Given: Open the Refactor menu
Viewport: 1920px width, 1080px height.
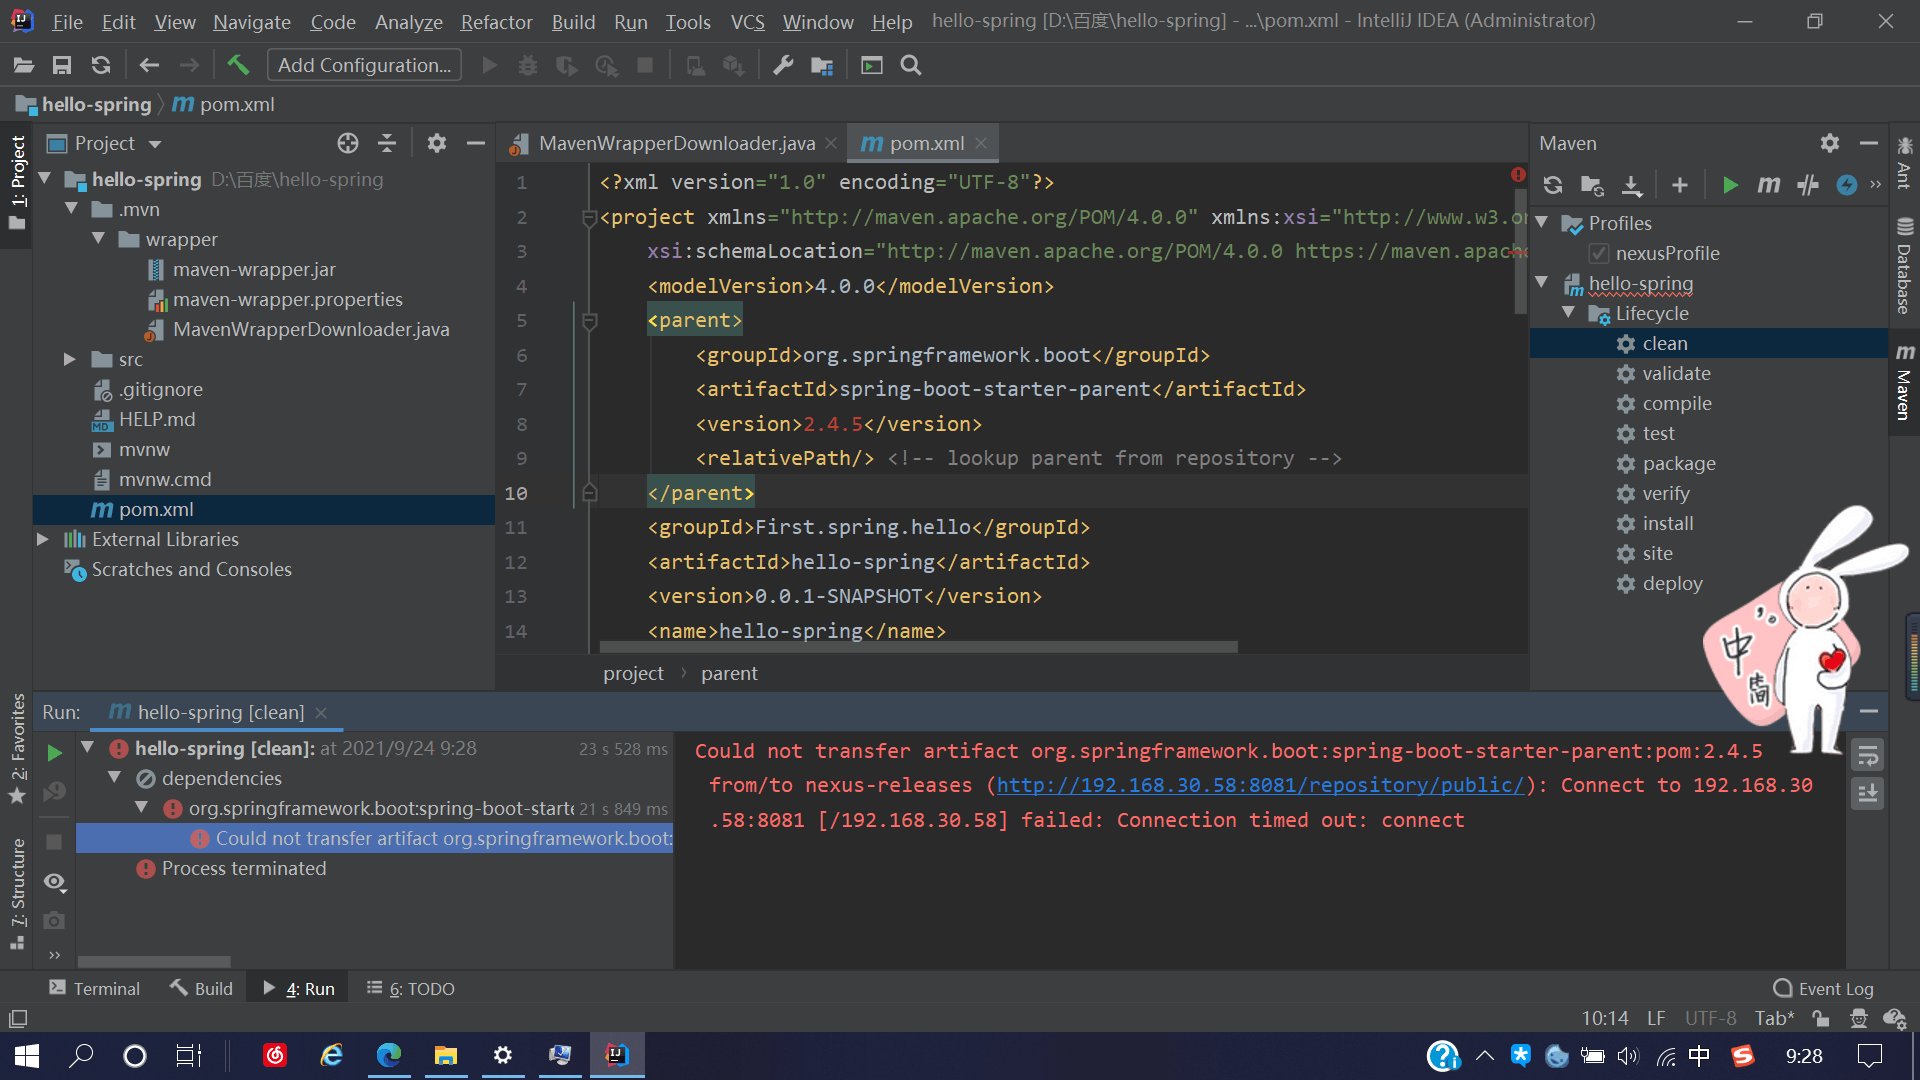Looking at the screenshot, I should pos(496,21).
